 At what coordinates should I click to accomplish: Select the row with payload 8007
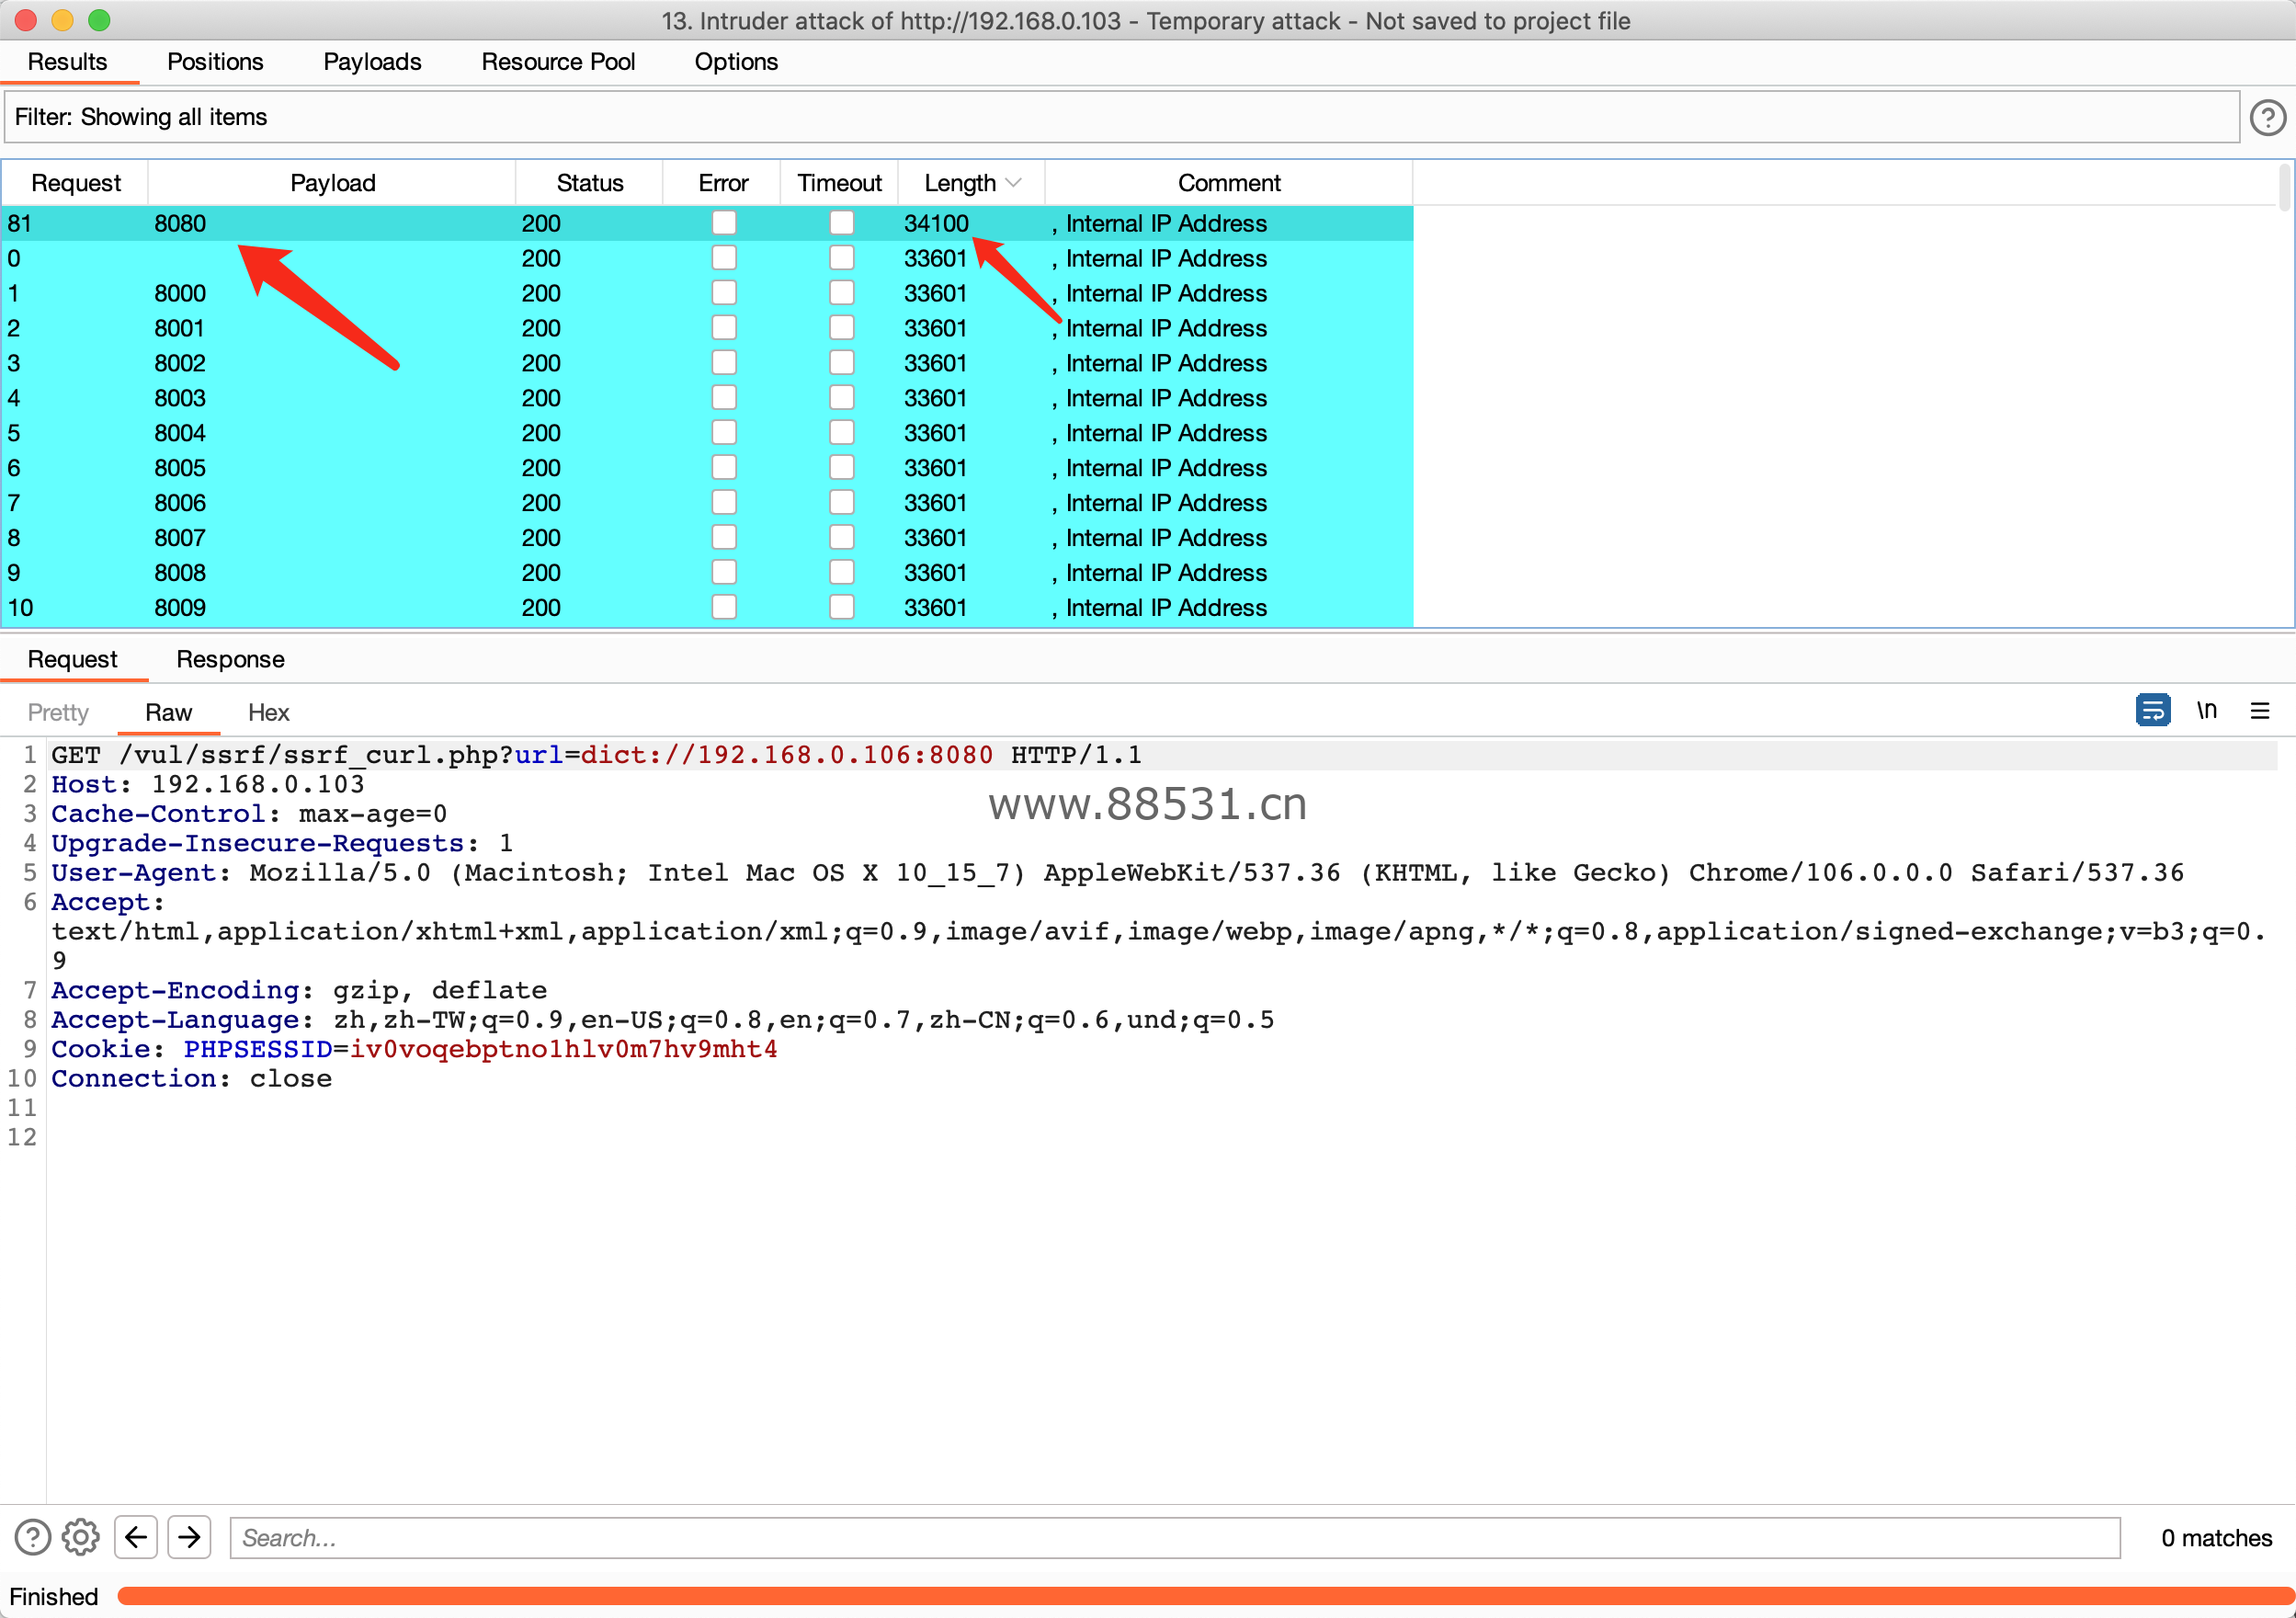[x=707, y=538]
